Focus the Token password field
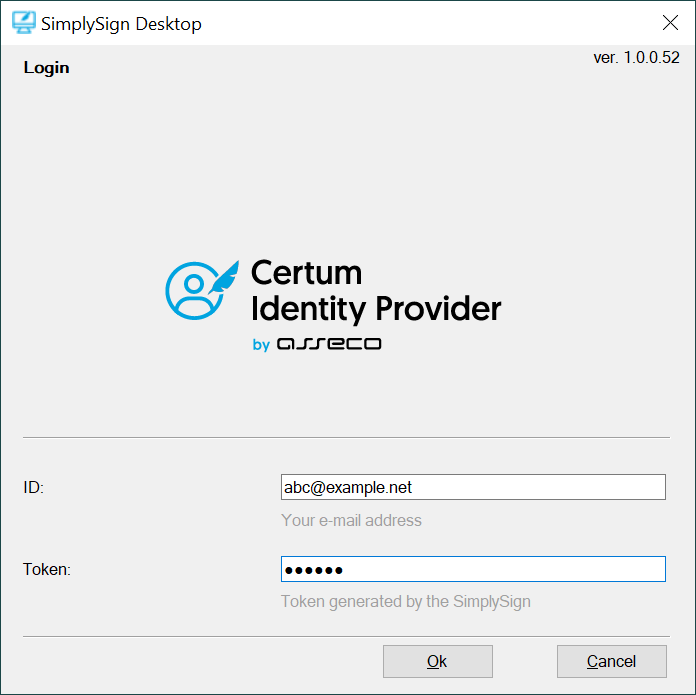Image resolution: width=696 pixels, height=695 pixels. pos(473,569)
